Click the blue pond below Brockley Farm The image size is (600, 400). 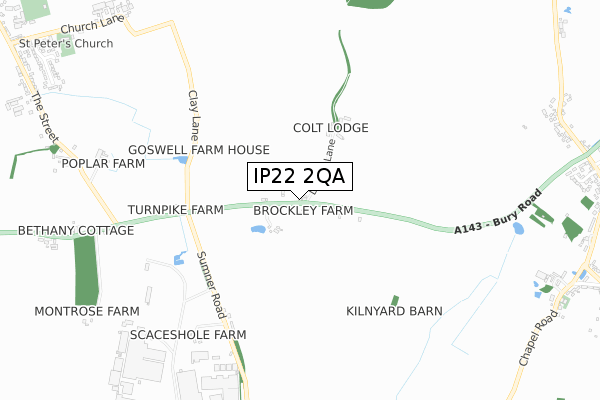tap(258, 229)
